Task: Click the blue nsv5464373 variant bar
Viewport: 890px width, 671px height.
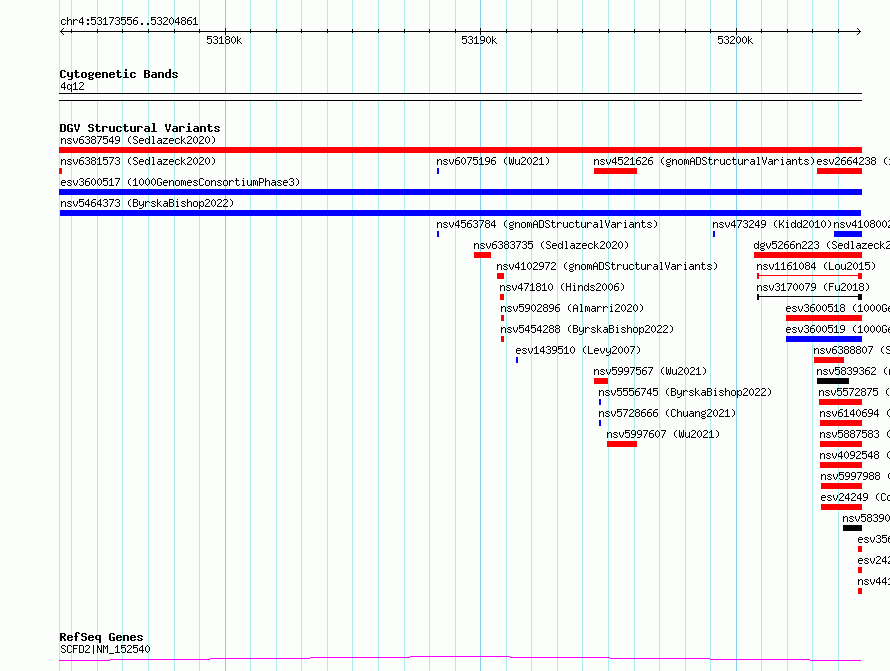Action: (x=460, y=213)
